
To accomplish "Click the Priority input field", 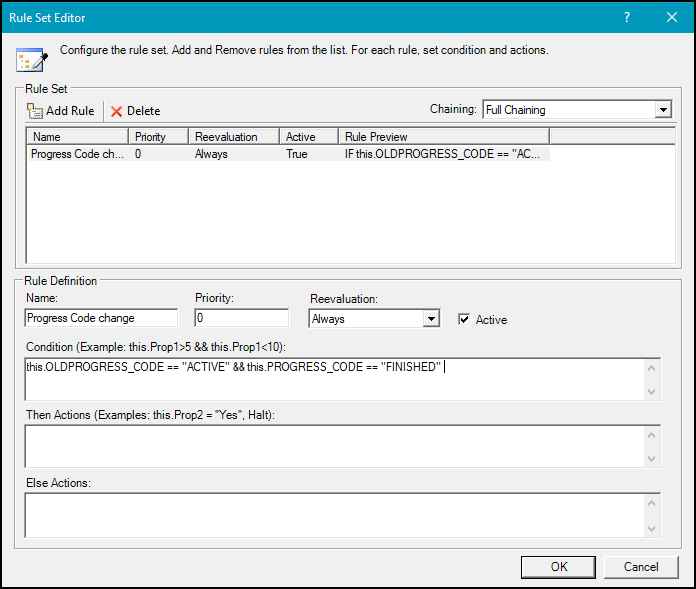I will pyautogui.click(x=241, y=318).
